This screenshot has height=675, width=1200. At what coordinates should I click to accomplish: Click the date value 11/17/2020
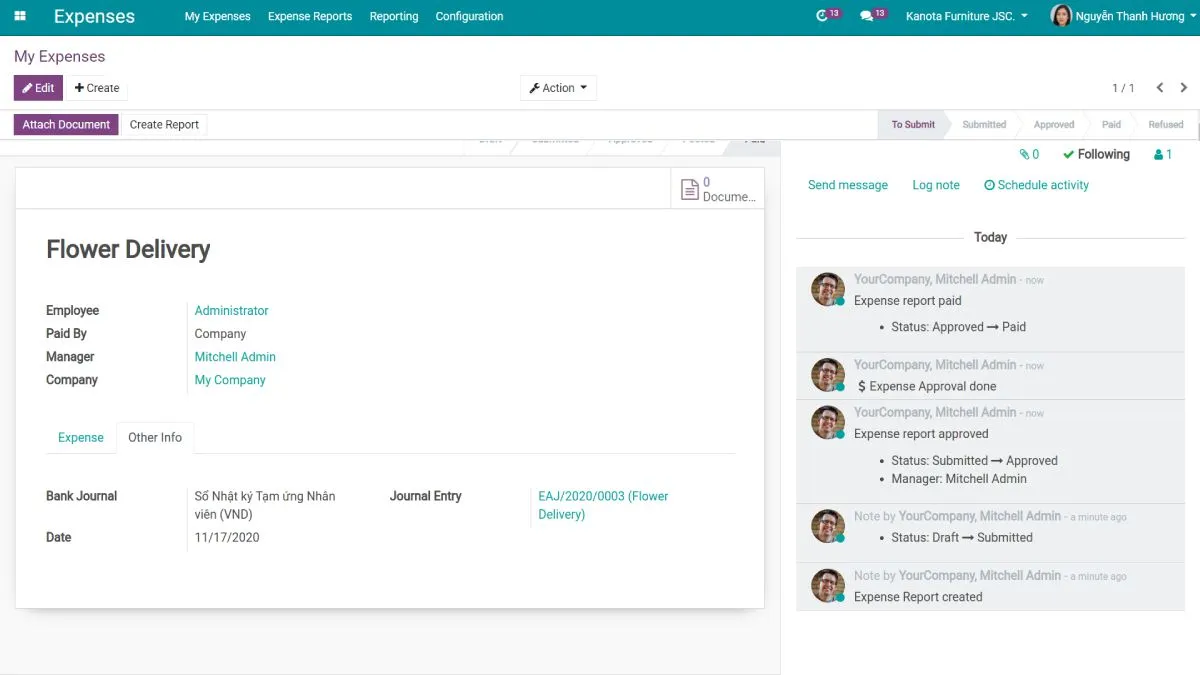(227, 537)
